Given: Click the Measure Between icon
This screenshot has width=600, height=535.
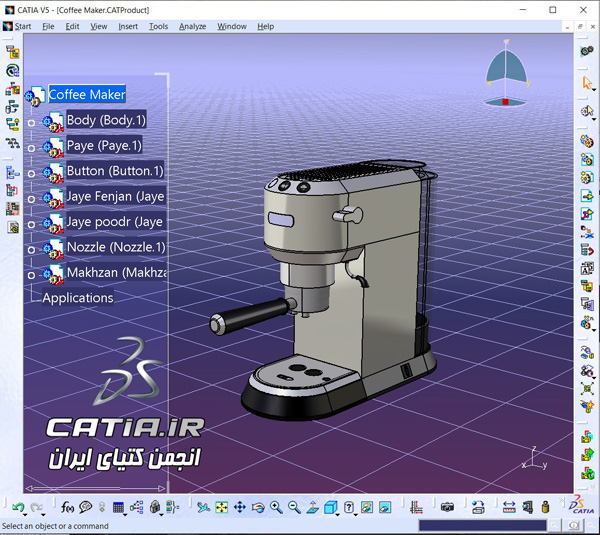Looking at the screenshot, I should tap(509, 507).
